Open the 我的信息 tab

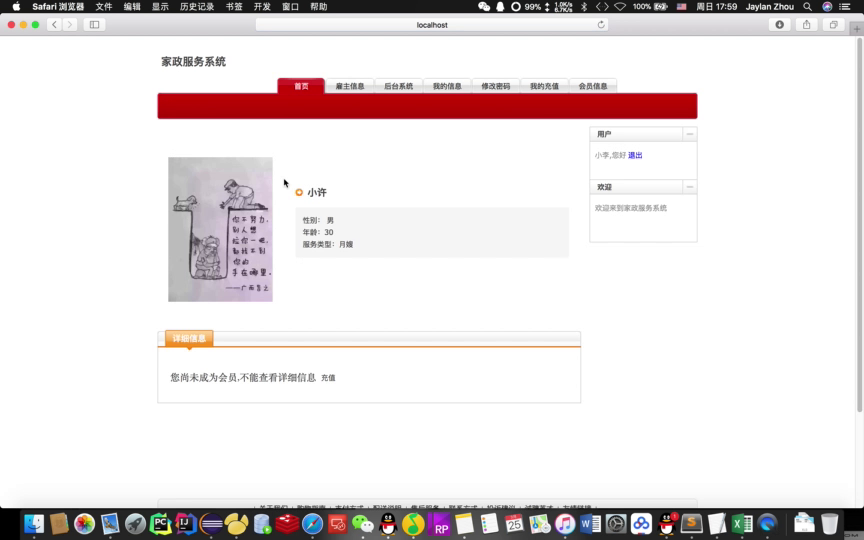[x=447, y=86]
